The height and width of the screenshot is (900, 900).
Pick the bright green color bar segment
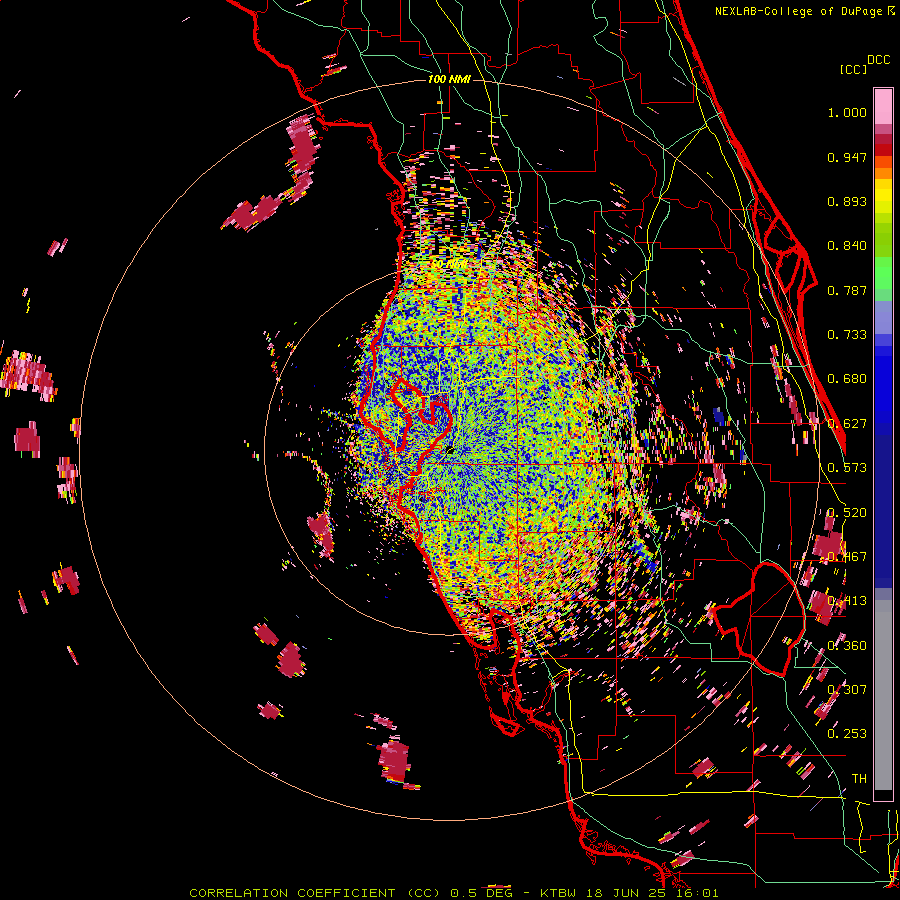[x=883, y=273]
